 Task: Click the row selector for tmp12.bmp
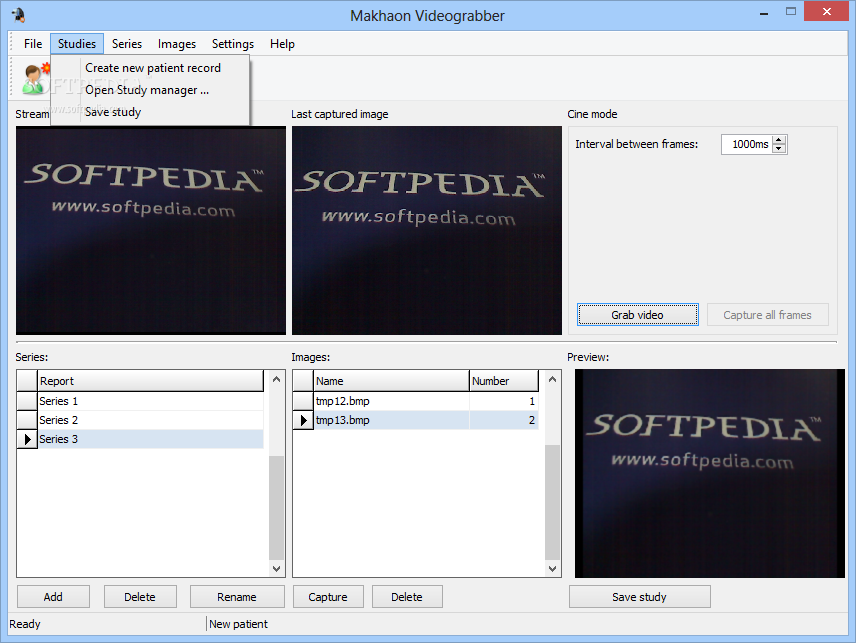[x=304, y=401]
